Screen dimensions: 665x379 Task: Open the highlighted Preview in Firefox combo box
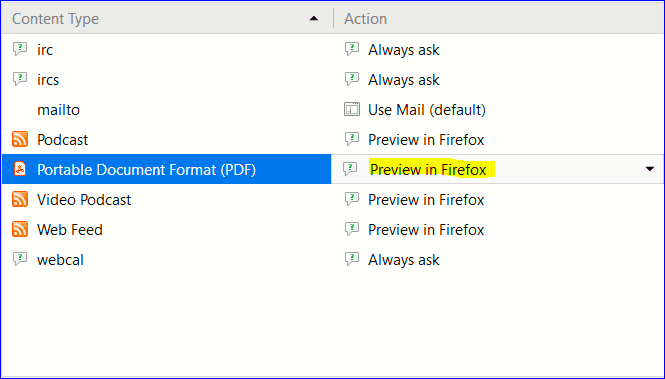click(497, 169)
